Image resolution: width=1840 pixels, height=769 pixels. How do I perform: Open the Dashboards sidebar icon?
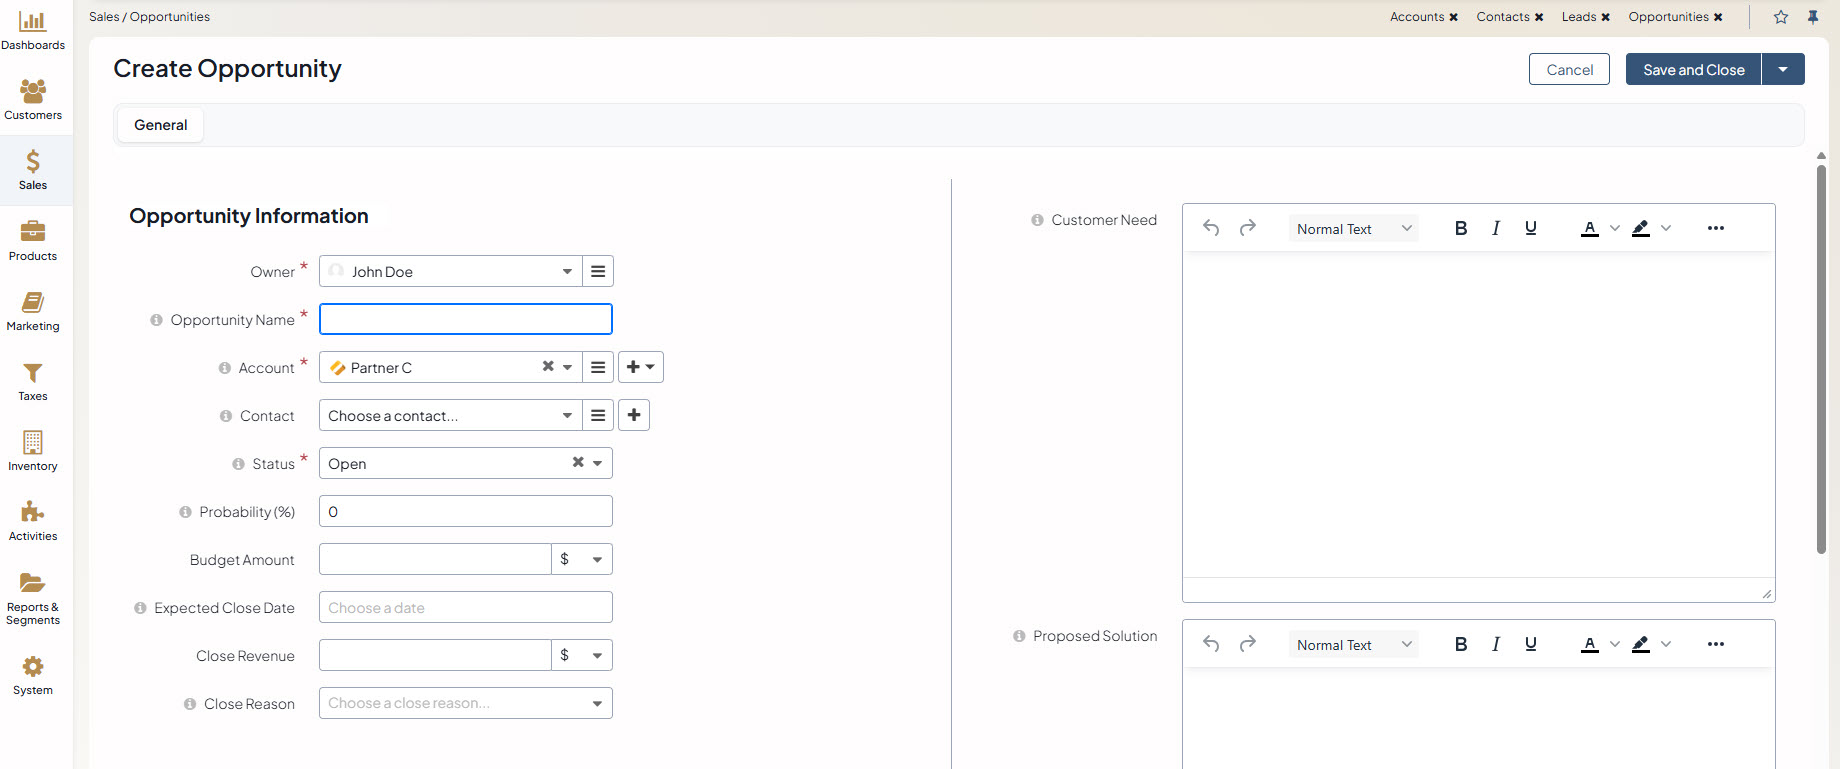[x=33, y=30]
